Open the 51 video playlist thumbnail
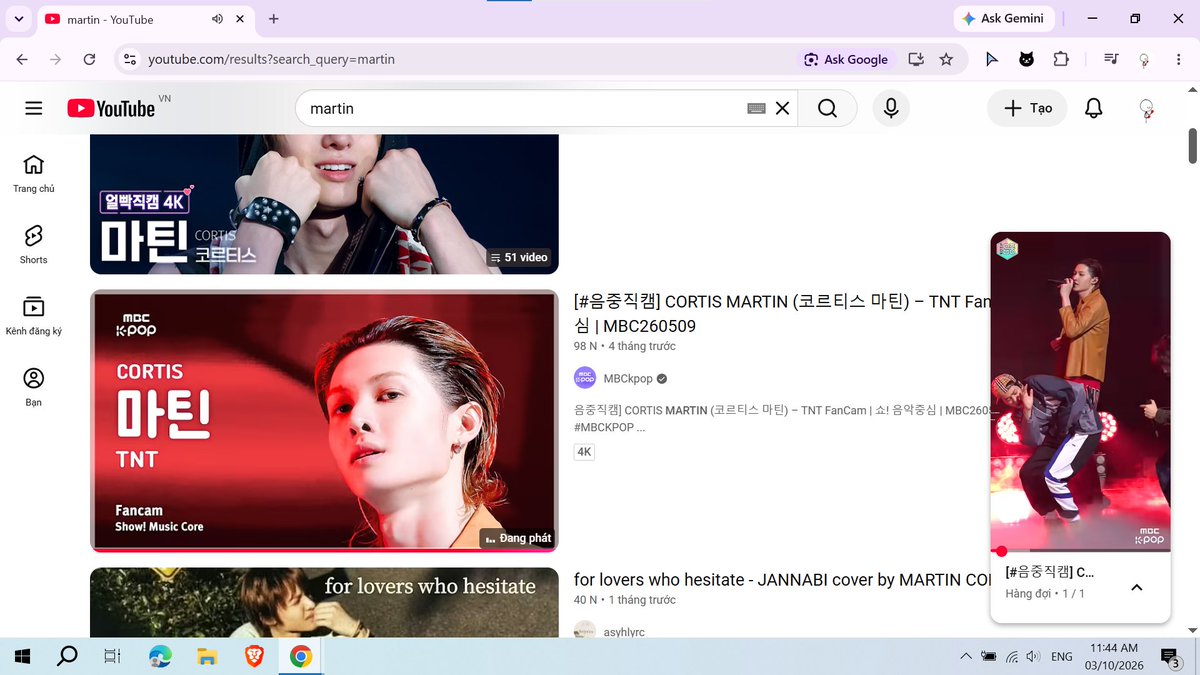1200x675 pixels. pos(324,204)
